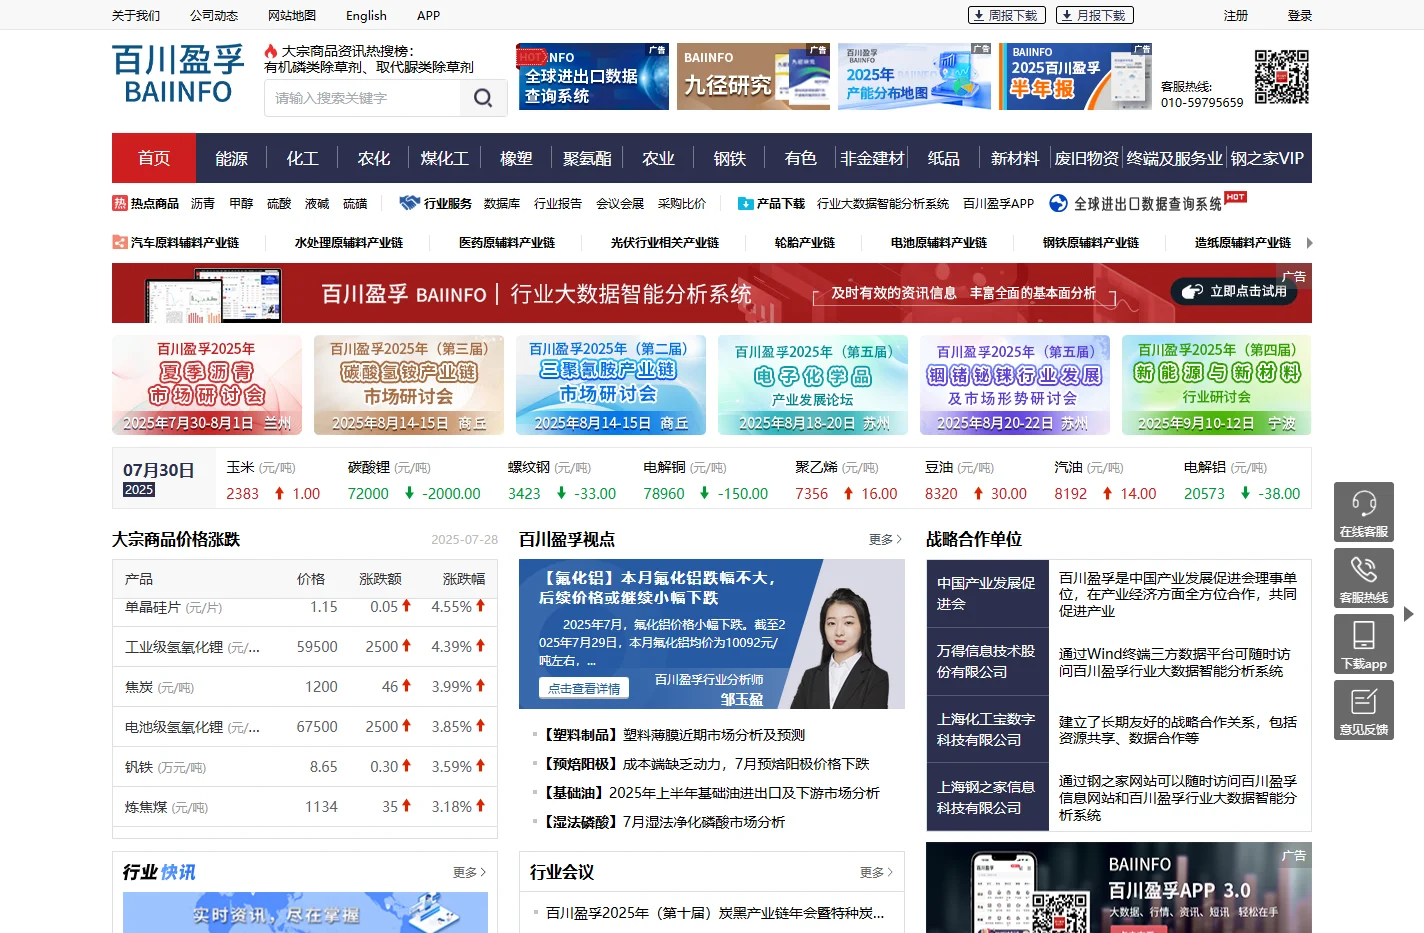Select the 农化 navigation tab
The height and width of the screenshot is (933, 1424).
coord(373,158)
